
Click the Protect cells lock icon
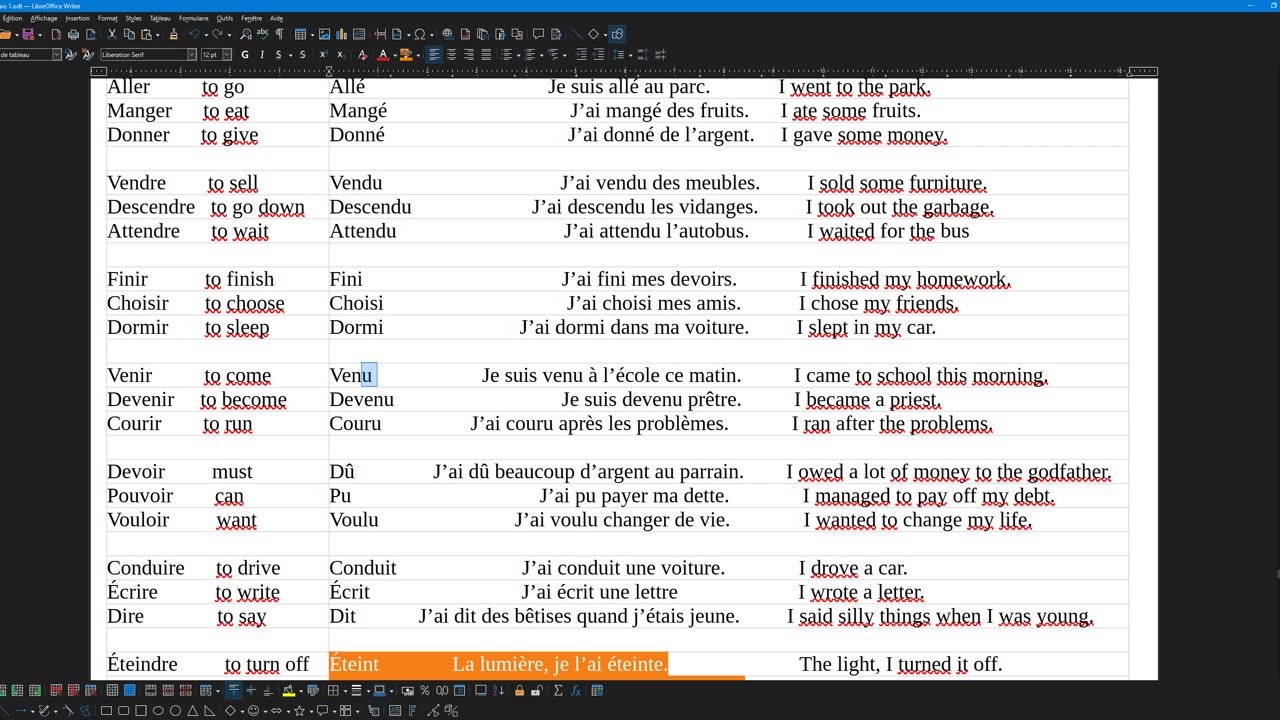519,690
